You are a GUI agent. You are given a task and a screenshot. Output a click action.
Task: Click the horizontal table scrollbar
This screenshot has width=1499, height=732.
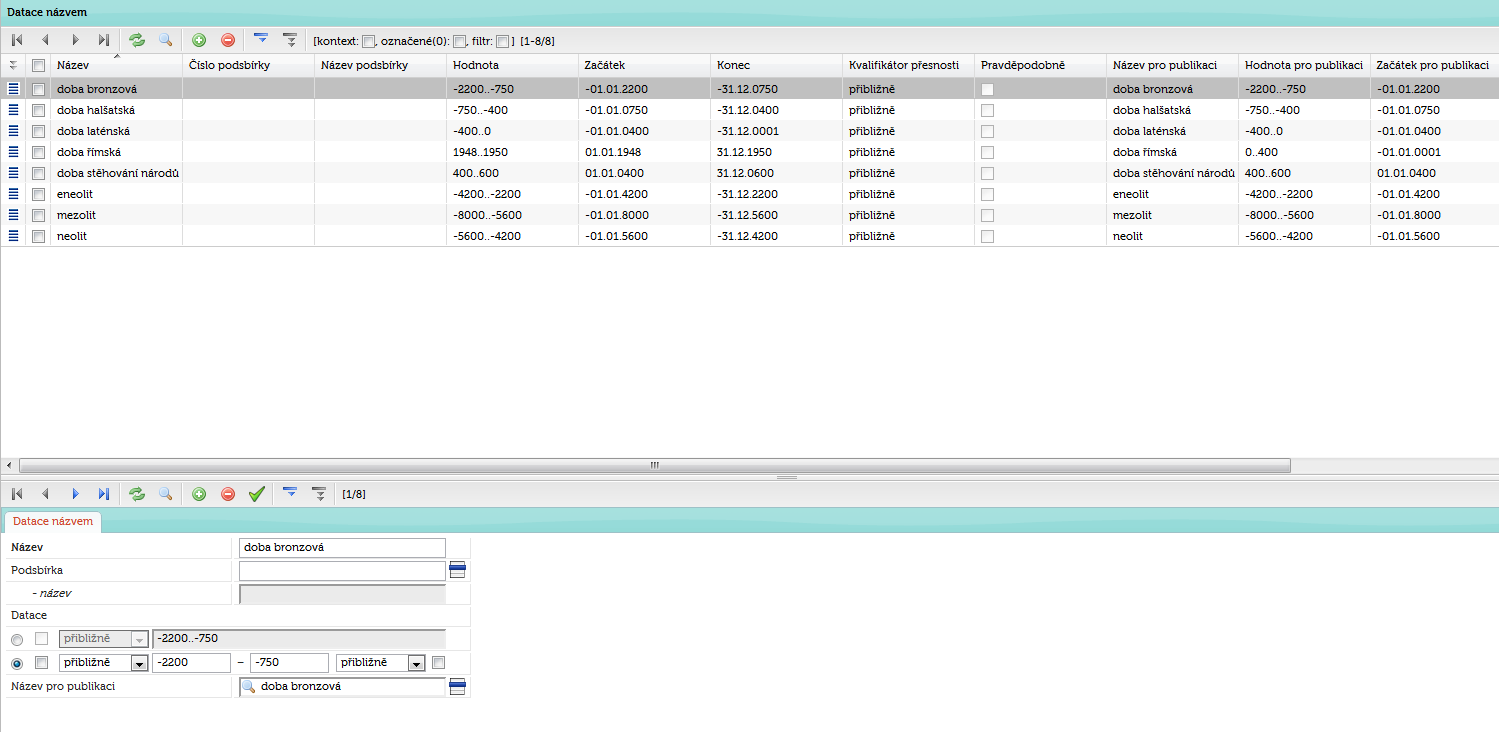[655, 465]
